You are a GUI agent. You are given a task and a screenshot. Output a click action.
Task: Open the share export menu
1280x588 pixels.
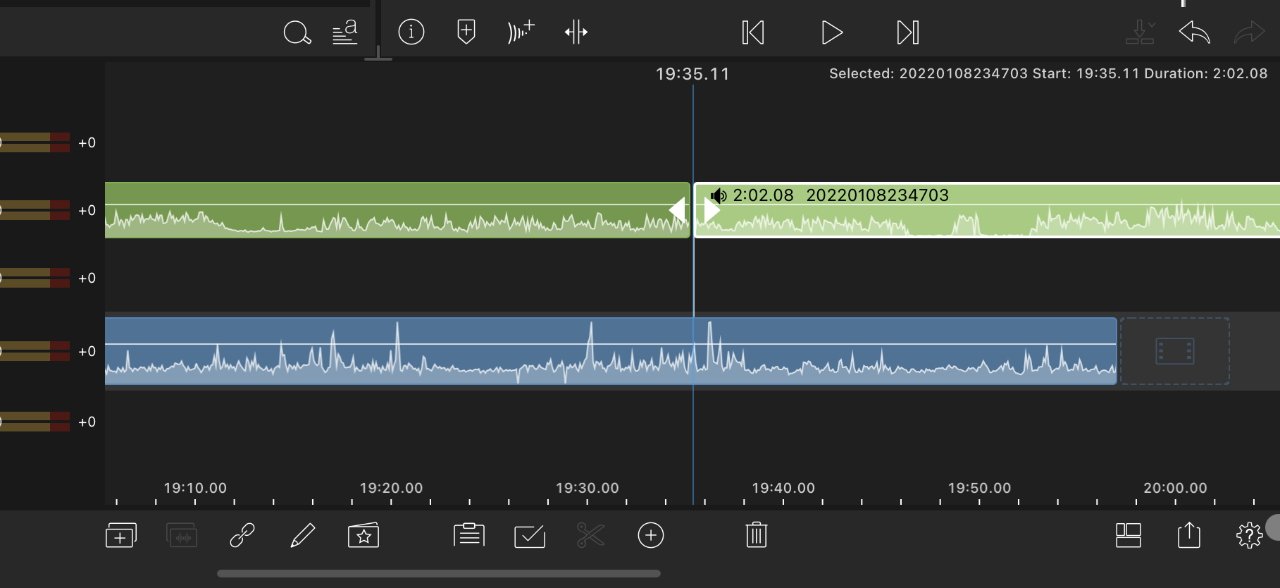coord(1188,535)
